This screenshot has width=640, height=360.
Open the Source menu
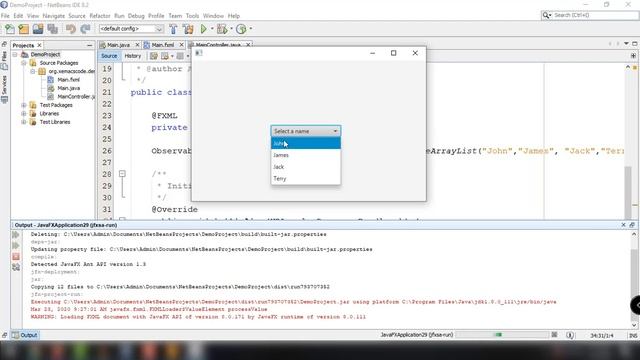click(77, 16)
